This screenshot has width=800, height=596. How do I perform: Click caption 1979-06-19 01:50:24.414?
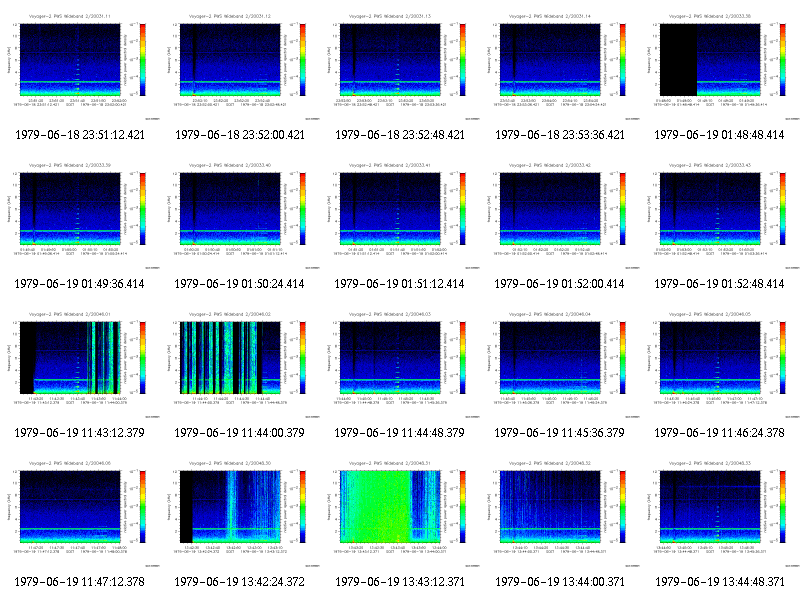pos(239,284)
